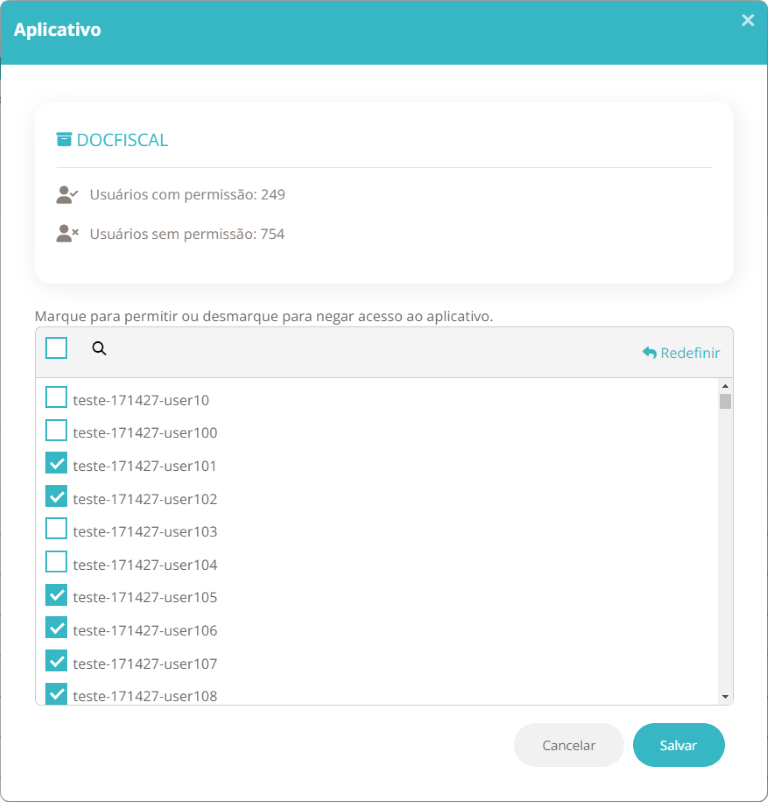
Task: Click the teste-171427-user107 label
Action: [x=145, y=663]
